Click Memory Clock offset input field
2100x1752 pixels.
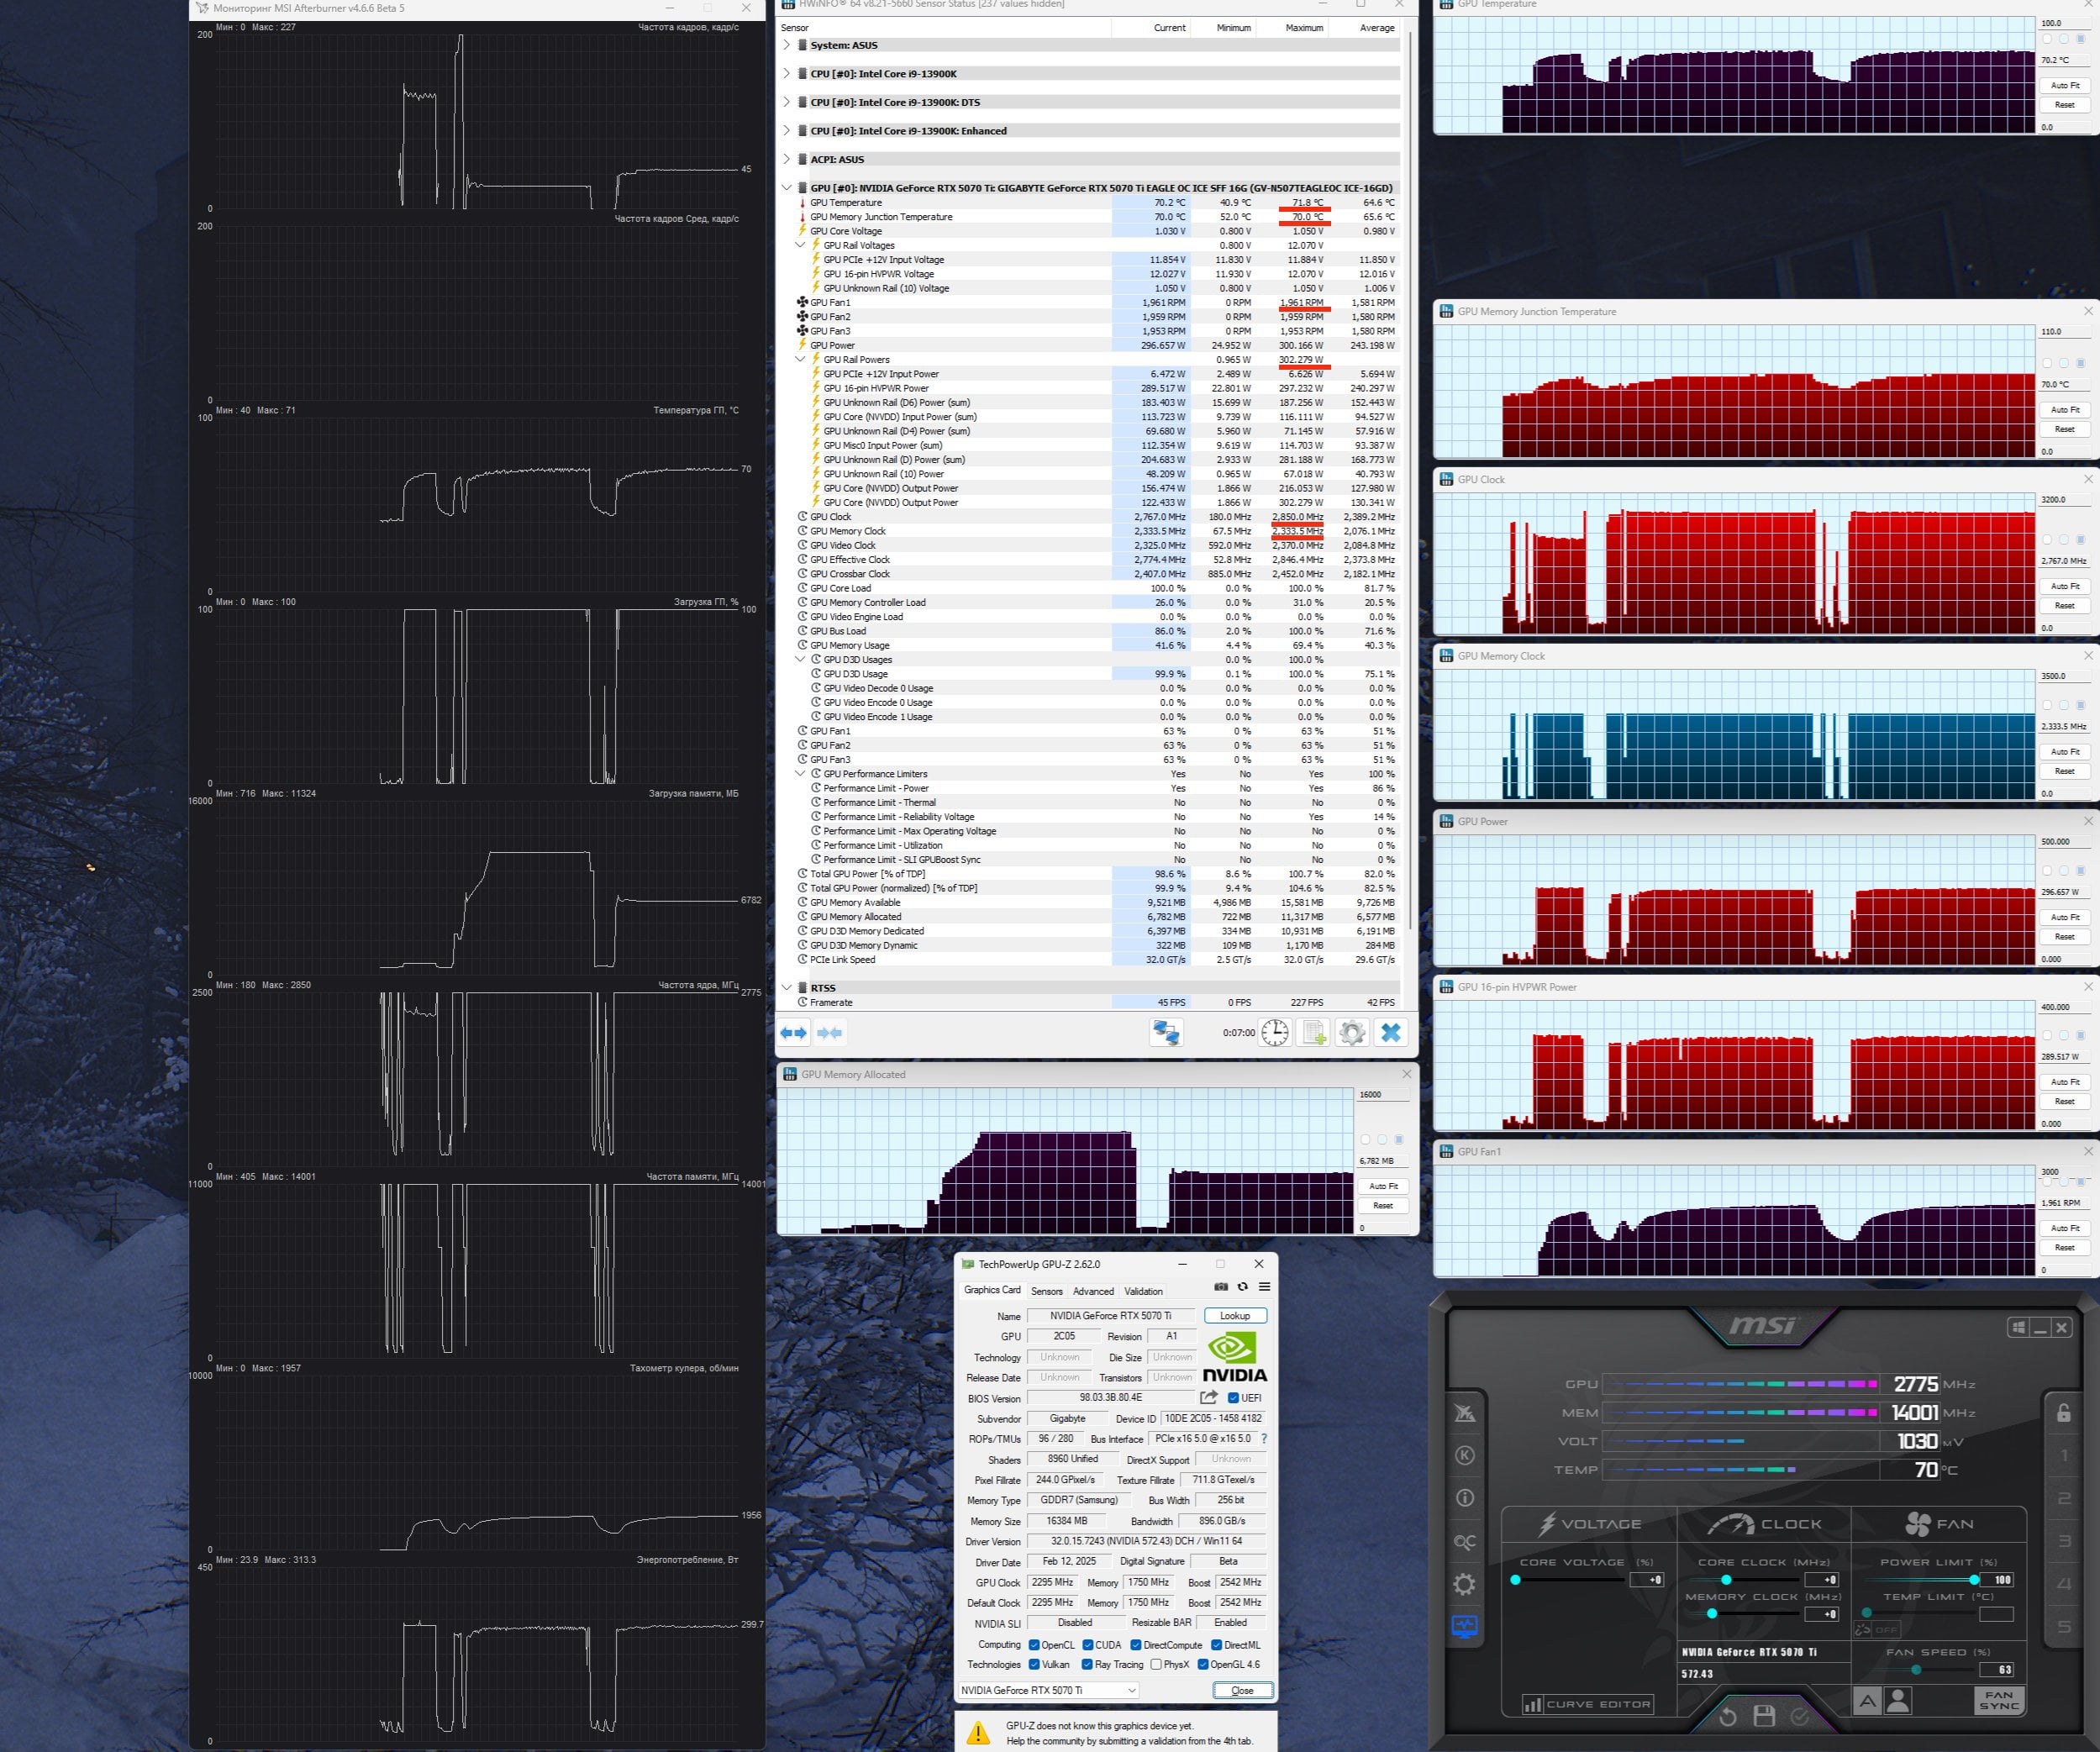click(1821, 1614)
